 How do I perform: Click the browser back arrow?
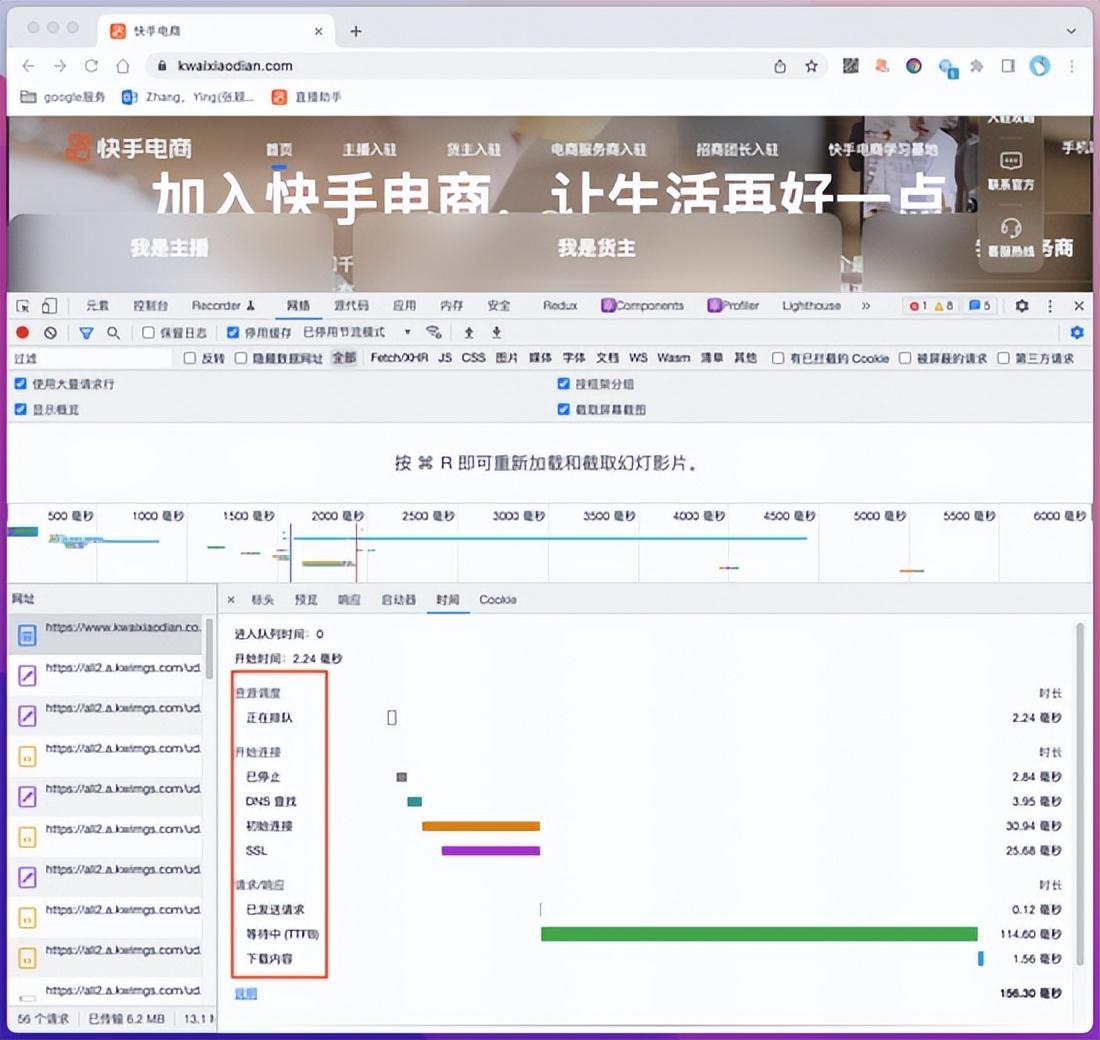[x=29, y=66]
